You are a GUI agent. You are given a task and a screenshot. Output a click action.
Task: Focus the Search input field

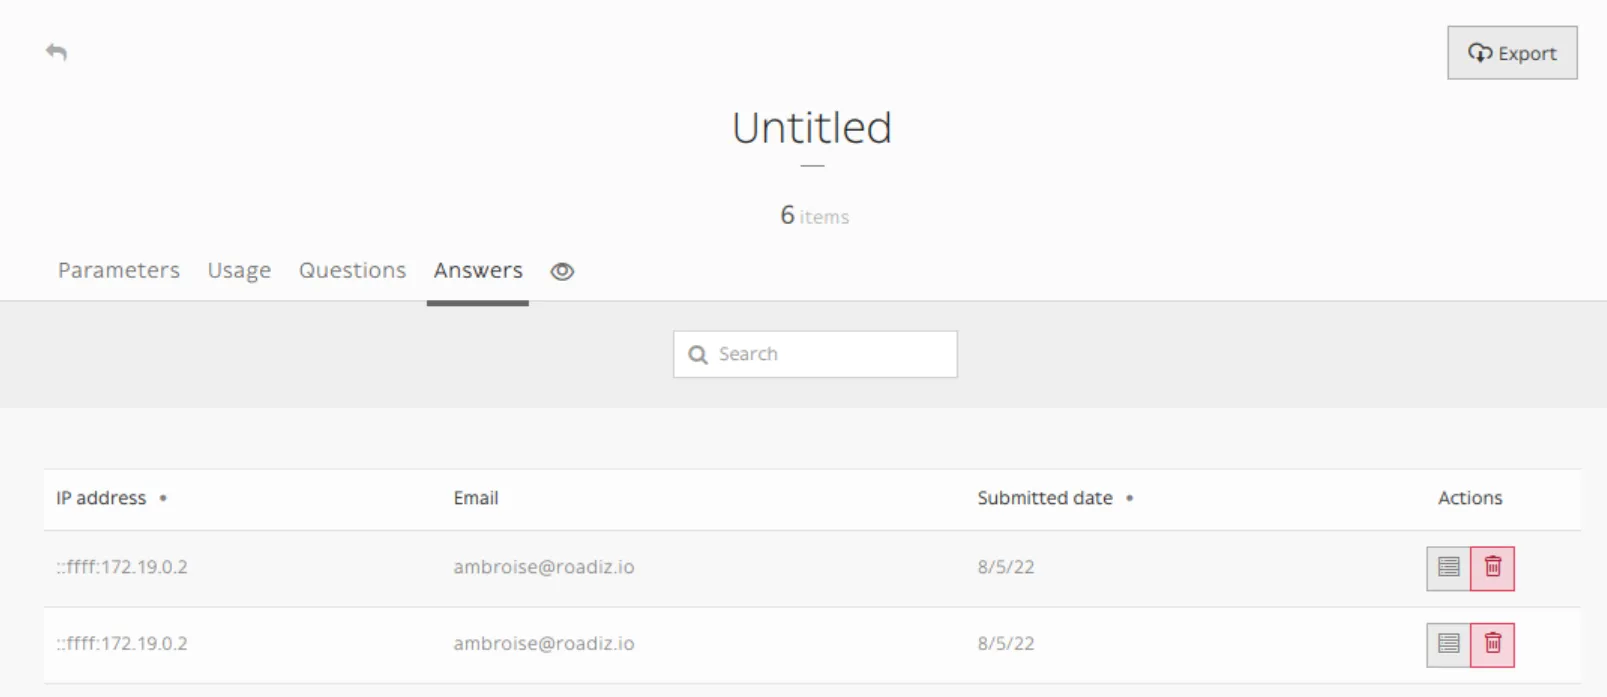[x=815, y=354]
